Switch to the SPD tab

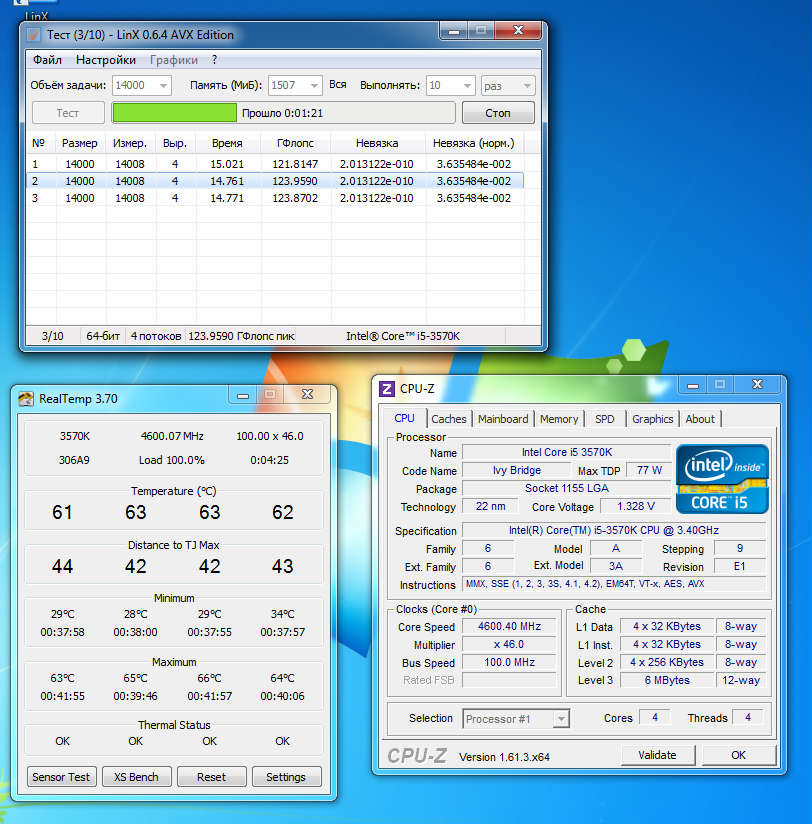(x=604, y=419)
